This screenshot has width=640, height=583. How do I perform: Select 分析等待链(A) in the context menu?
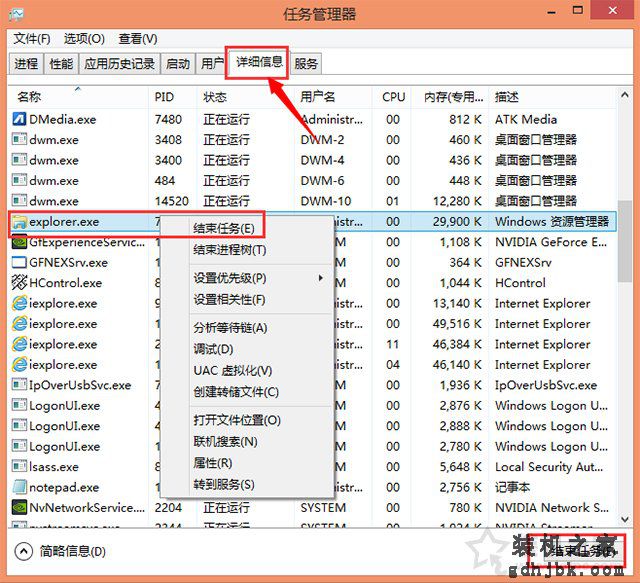click(230, 327)
